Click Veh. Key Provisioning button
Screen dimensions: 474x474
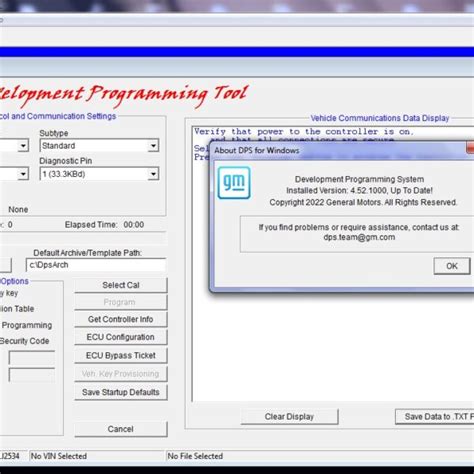pos(121,374)
